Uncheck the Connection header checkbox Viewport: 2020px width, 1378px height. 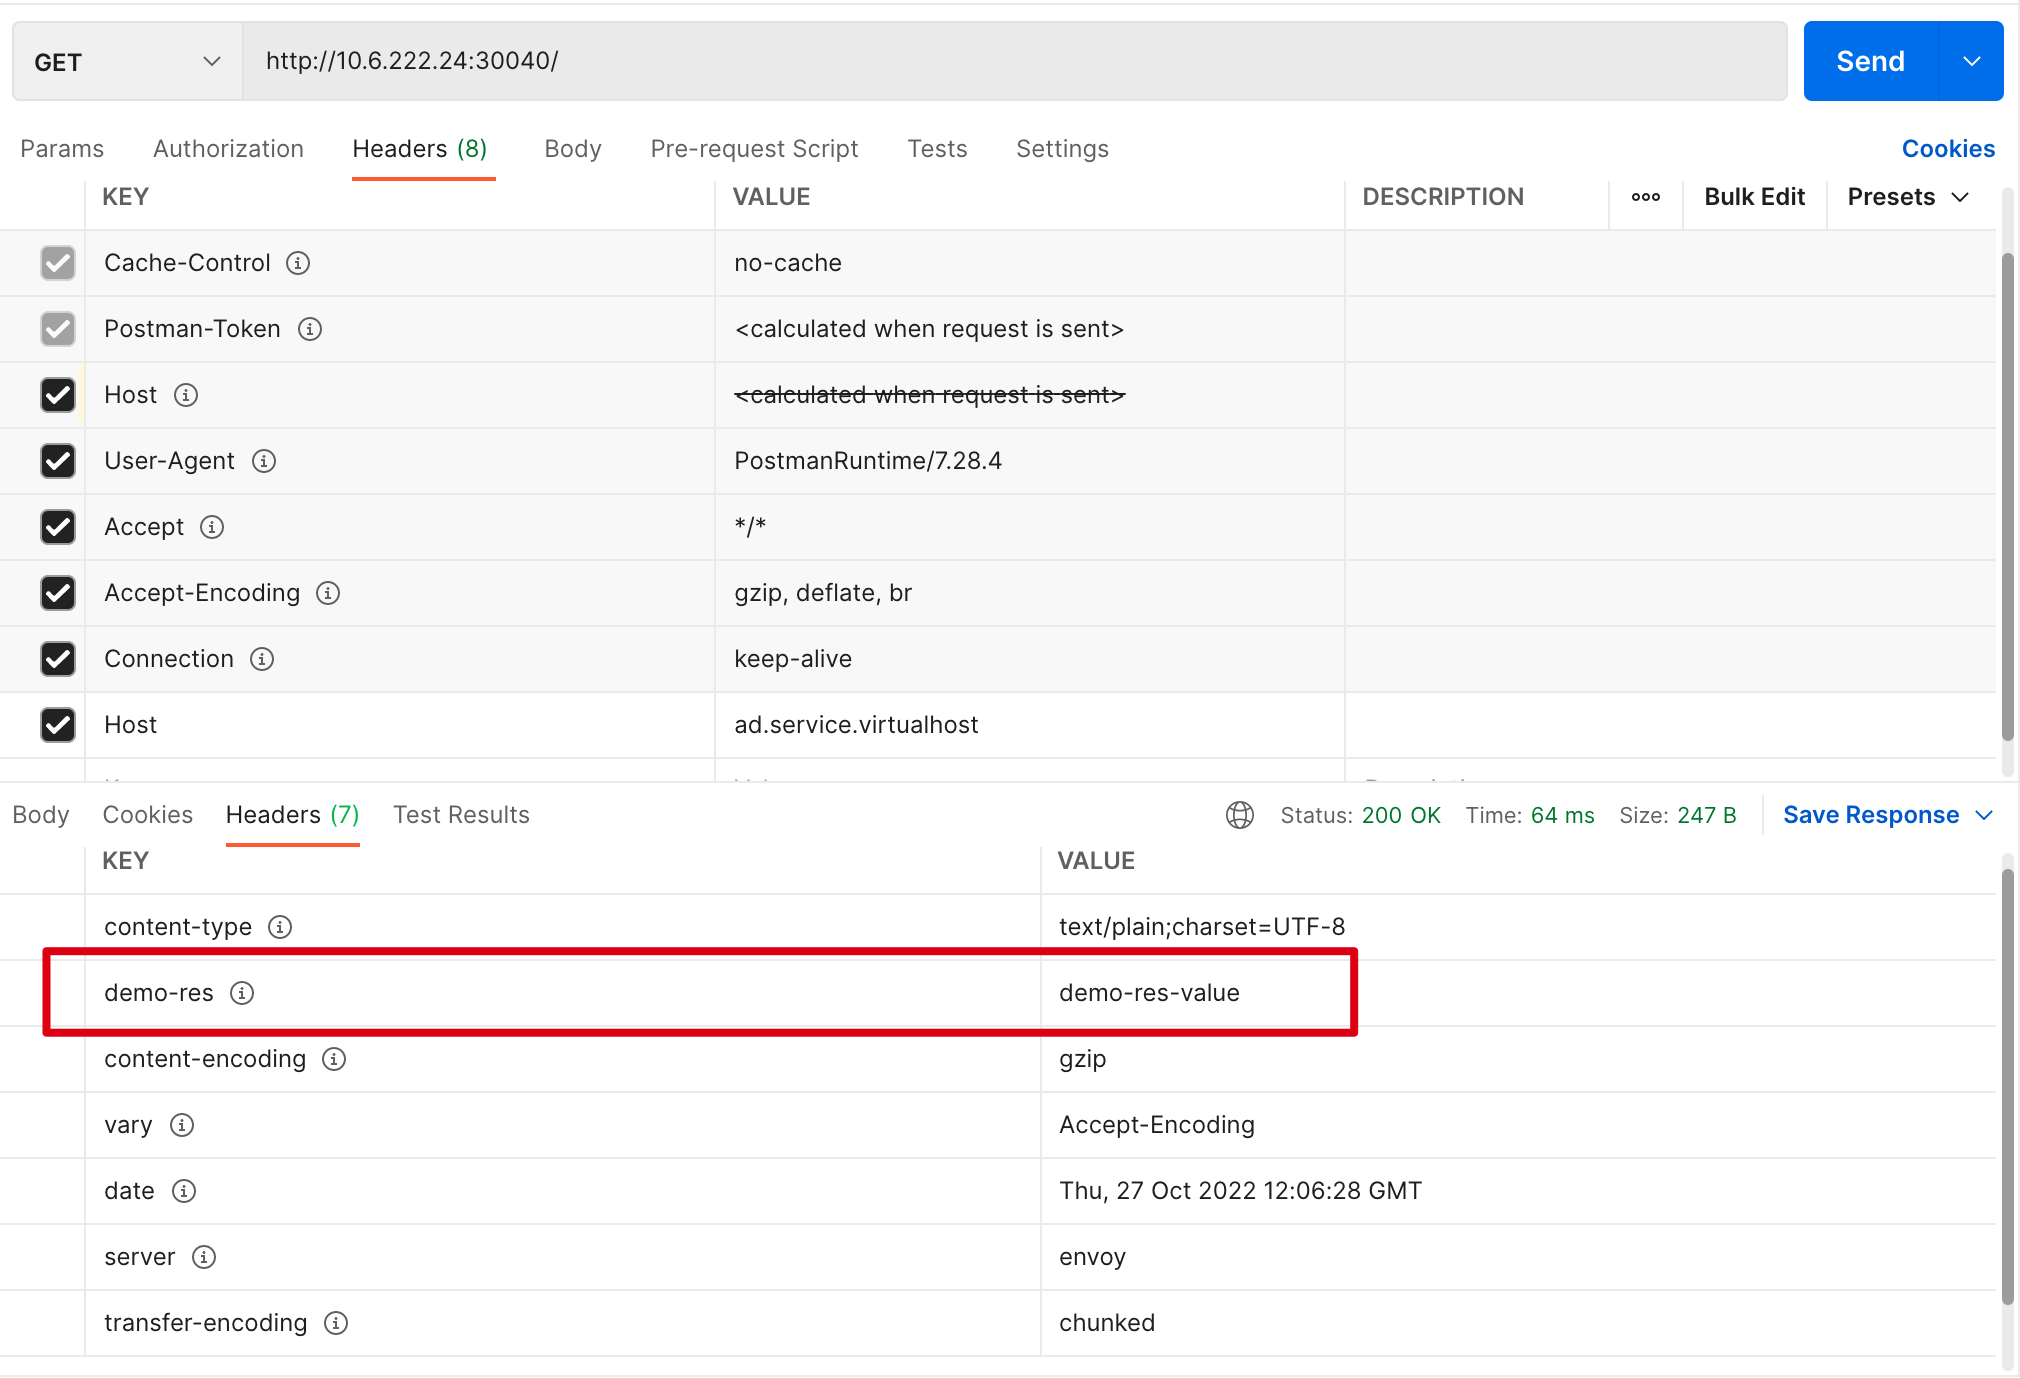(x=58, y=659)
